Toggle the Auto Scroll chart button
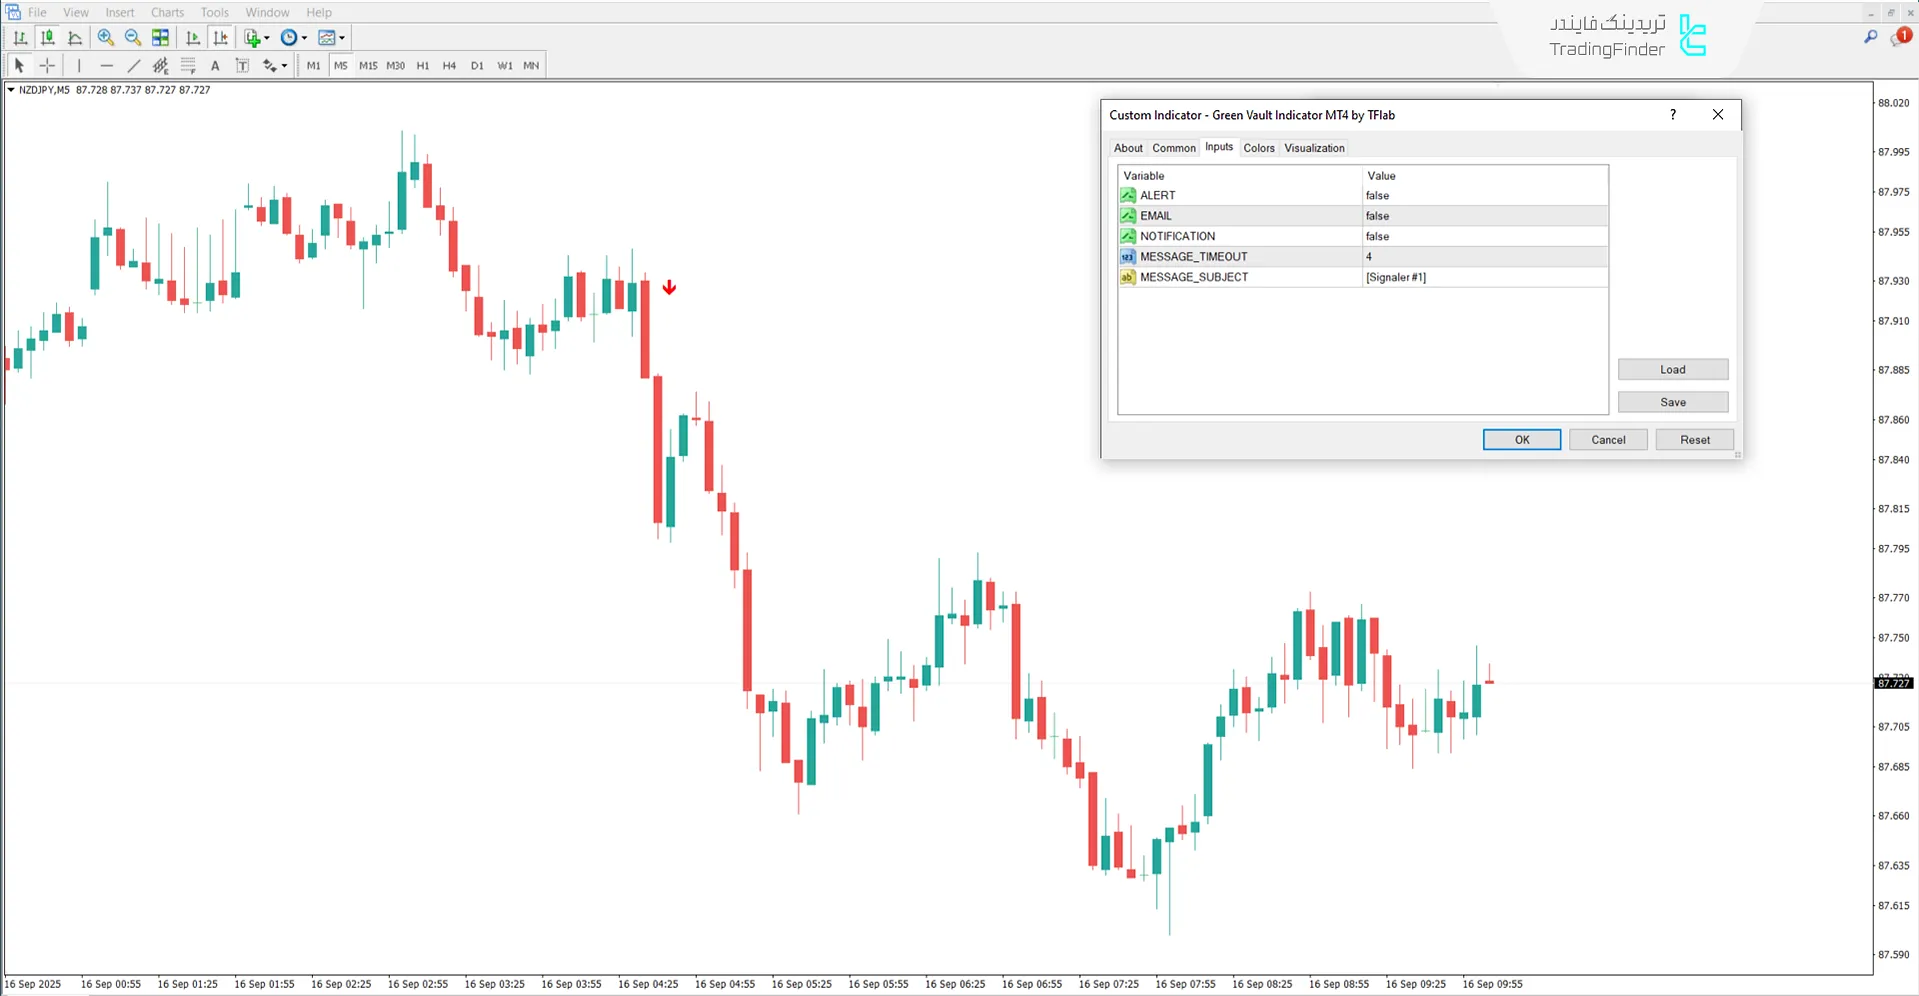This screenshot has height=996, width=1919. coord(193,38)
